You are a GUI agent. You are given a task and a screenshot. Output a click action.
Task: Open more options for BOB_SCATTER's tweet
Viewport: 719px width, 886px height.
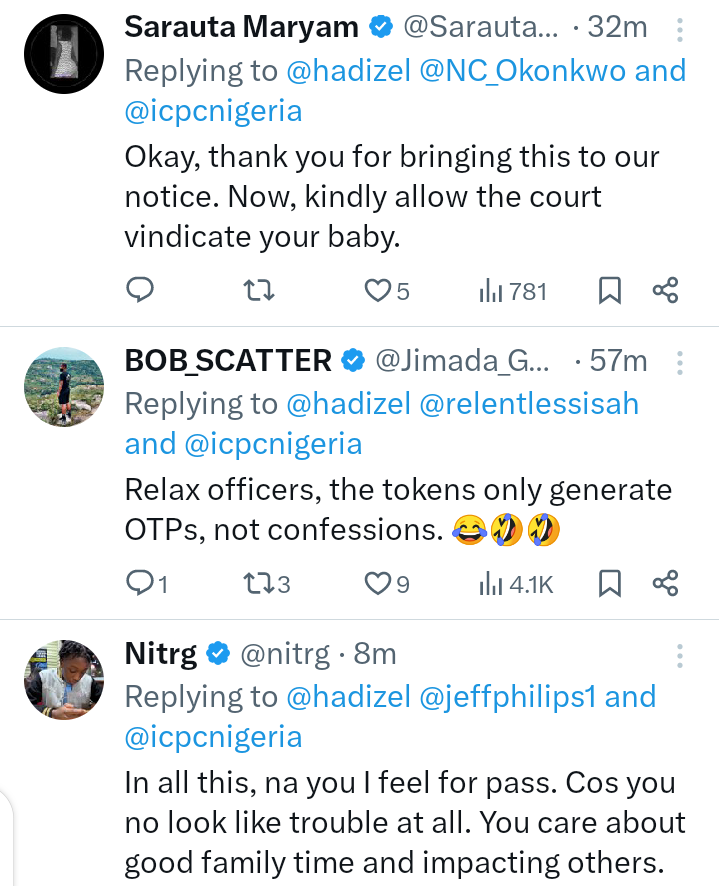pyautogui.click(x=680, y=362)
